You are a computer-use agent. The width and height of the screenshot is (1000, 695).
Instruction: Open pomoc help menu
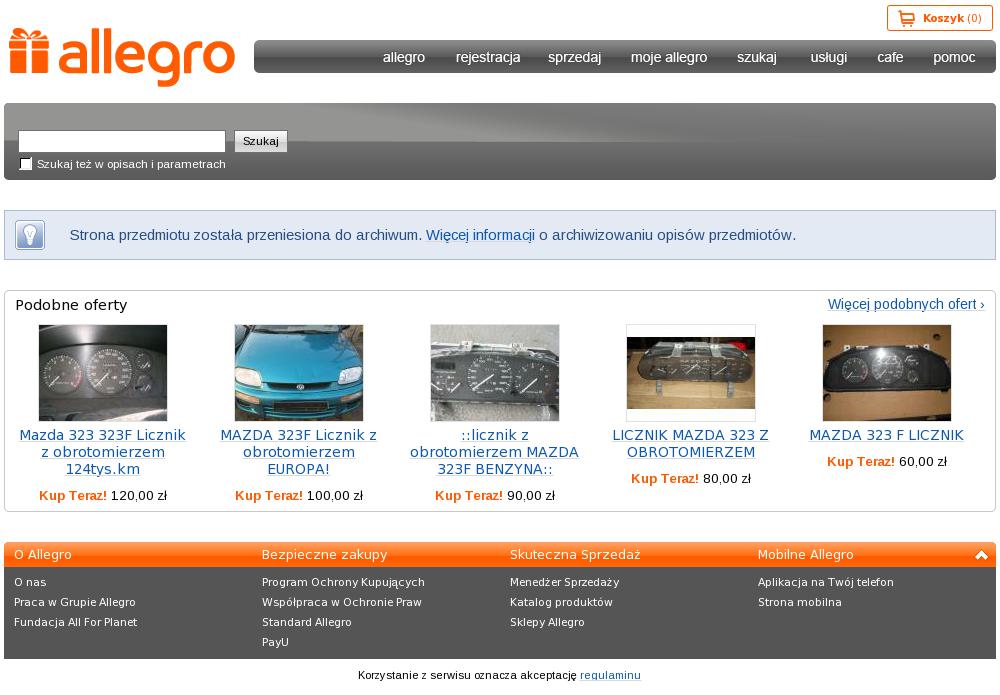954,57
